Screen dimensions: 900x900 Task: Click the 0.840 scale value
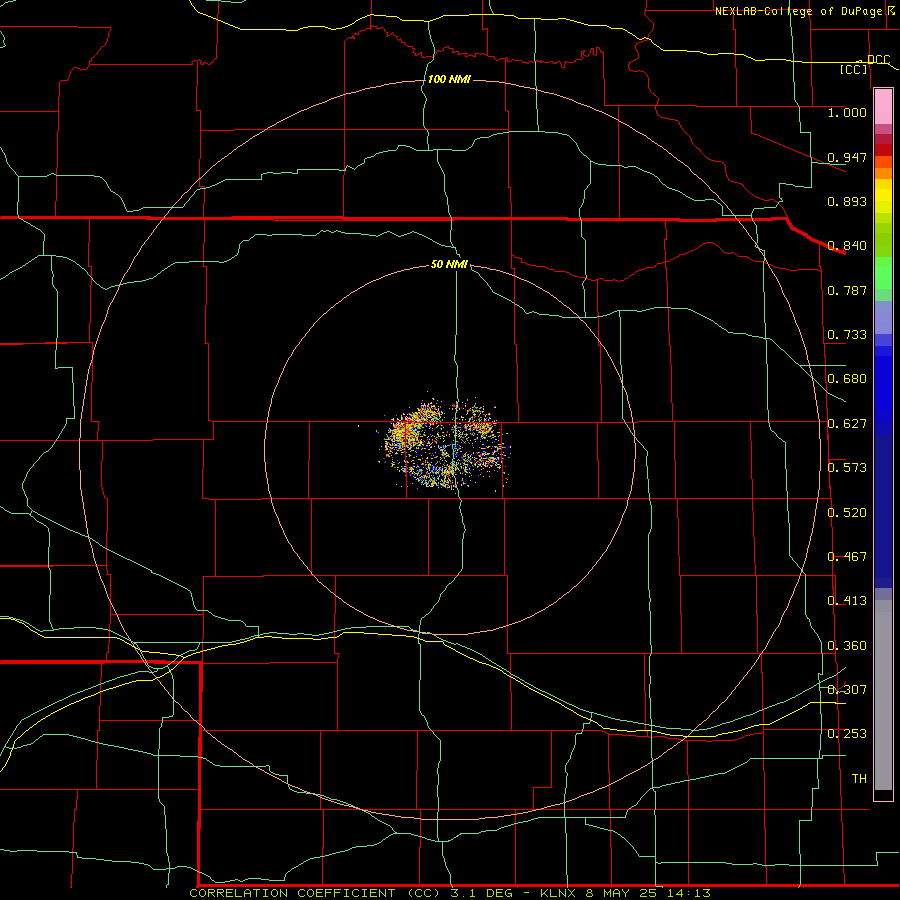pyautogui.click(x=847, y=245)
